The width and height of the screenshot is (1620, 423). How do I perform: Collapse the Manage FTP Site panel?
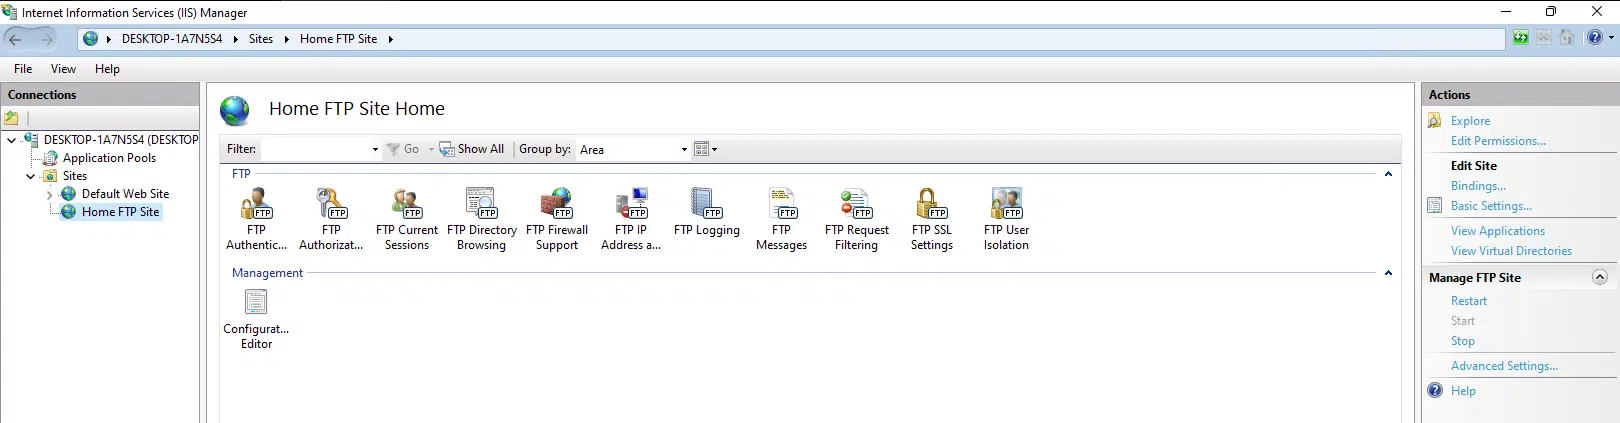tap(1600, 277)
